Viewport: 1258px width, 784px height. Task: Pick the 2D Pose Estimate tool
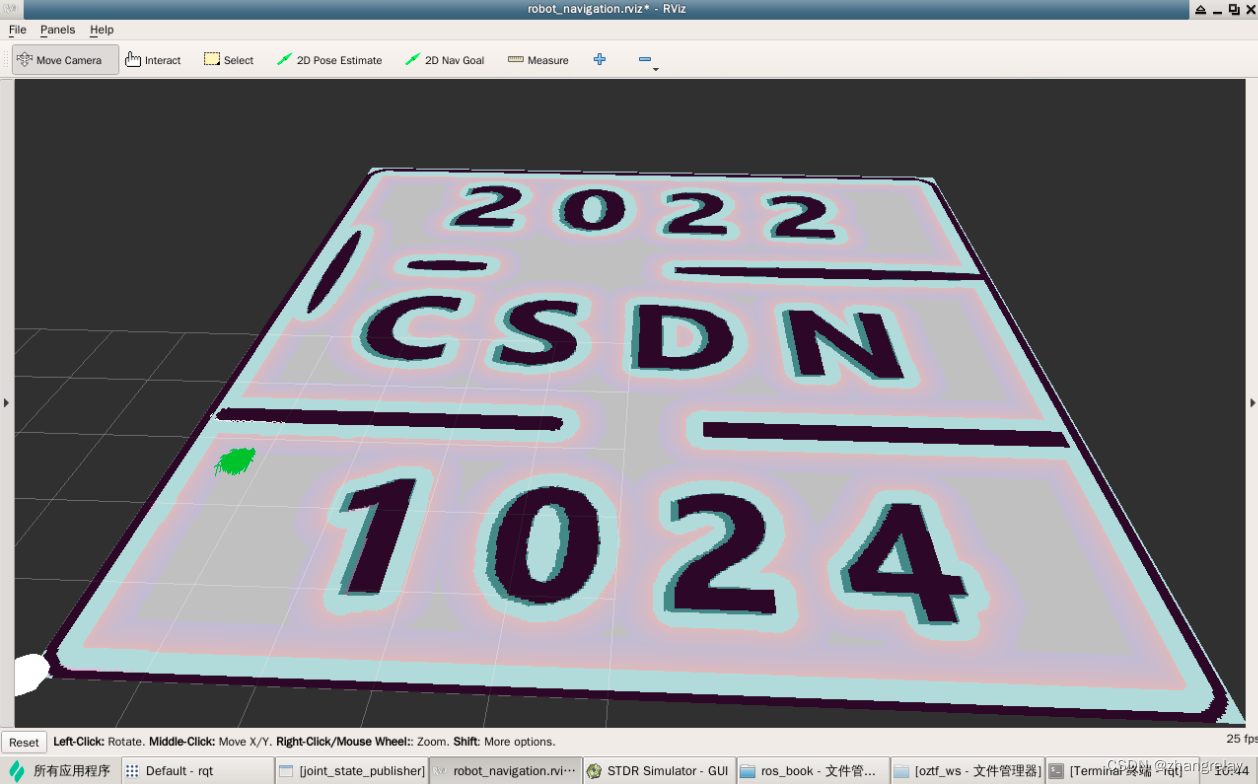(x=329, y=60)
